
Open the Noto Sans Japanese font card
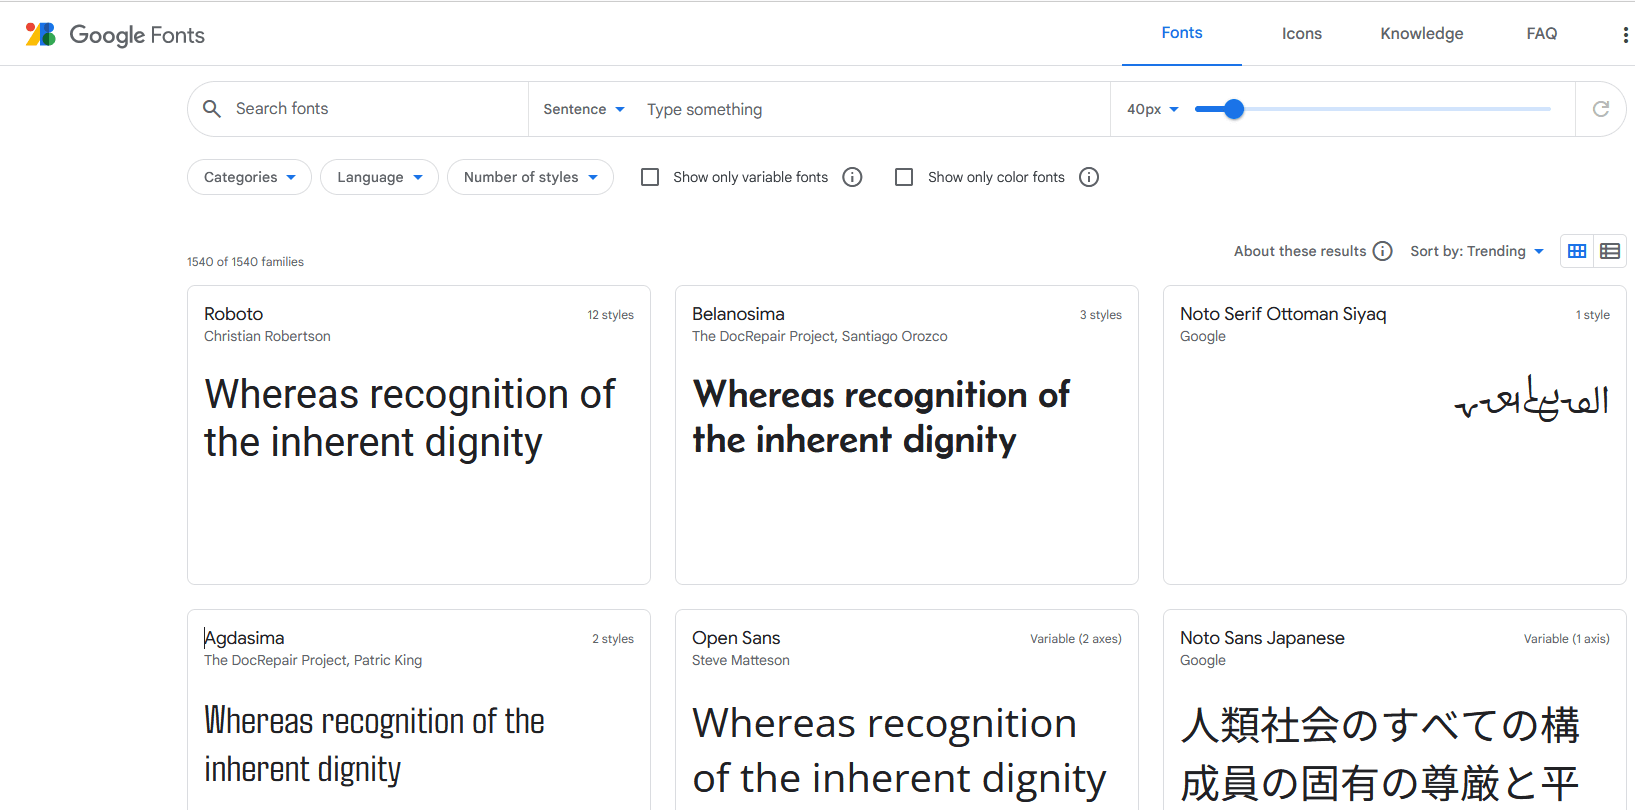pos(1395,710)
